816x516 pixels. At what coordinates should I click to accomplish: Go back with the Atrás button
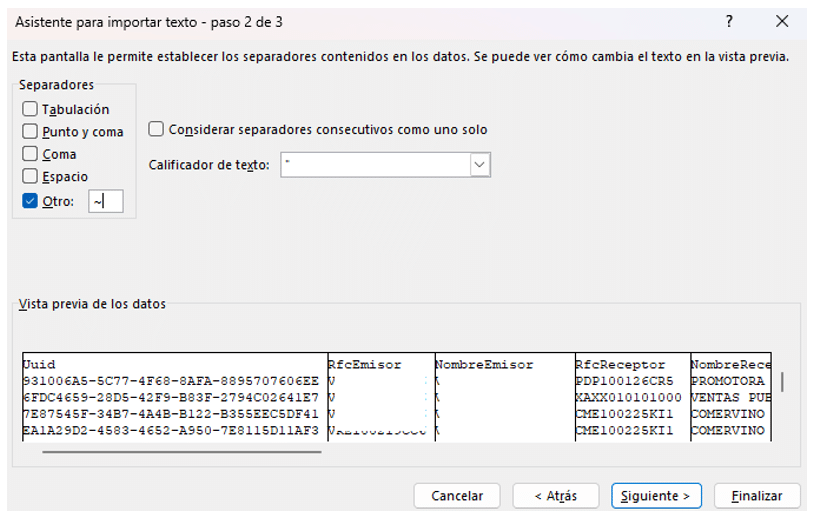coord(555,496)
